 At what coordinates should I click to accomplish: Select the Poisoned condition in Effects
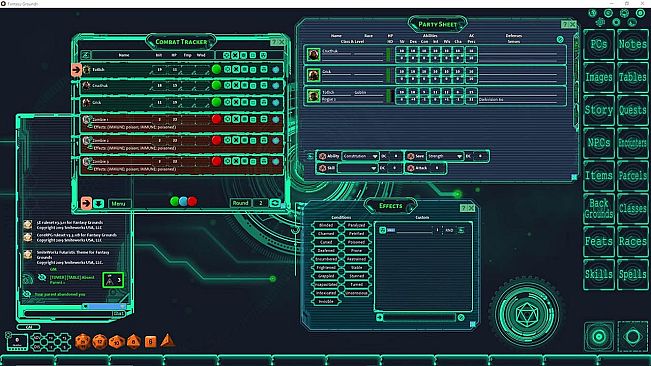356,242
